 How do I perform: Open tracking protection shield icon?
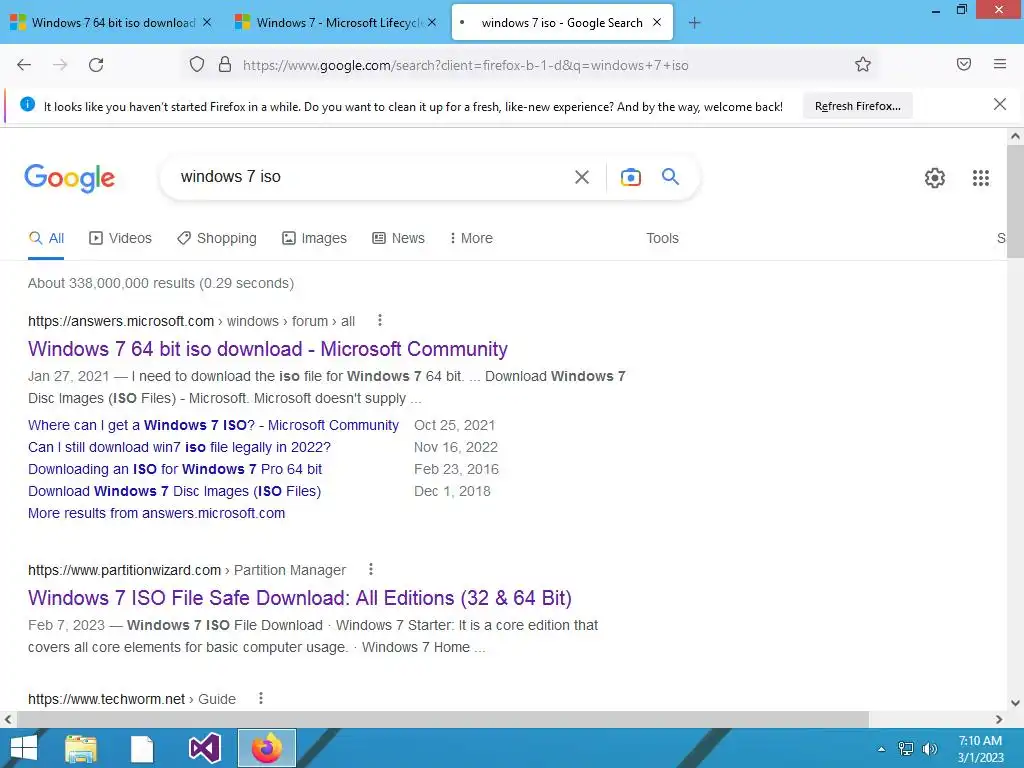197,65
